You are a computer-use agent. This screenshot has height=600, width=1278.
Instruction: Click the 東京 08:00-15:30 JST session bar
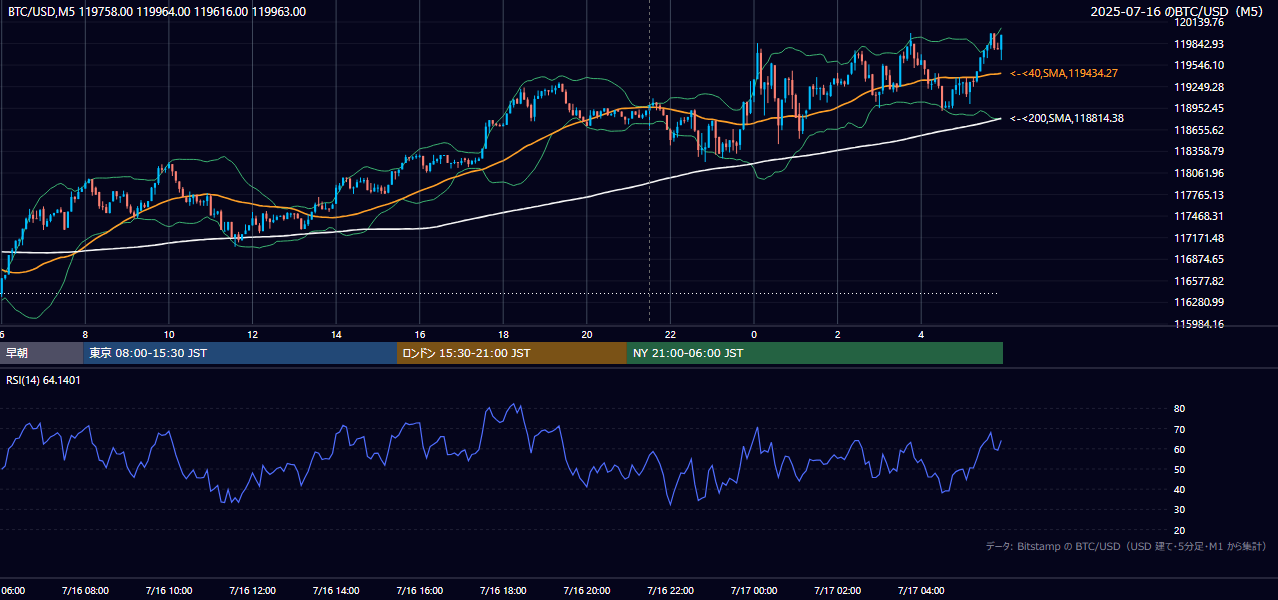[240, 353]
